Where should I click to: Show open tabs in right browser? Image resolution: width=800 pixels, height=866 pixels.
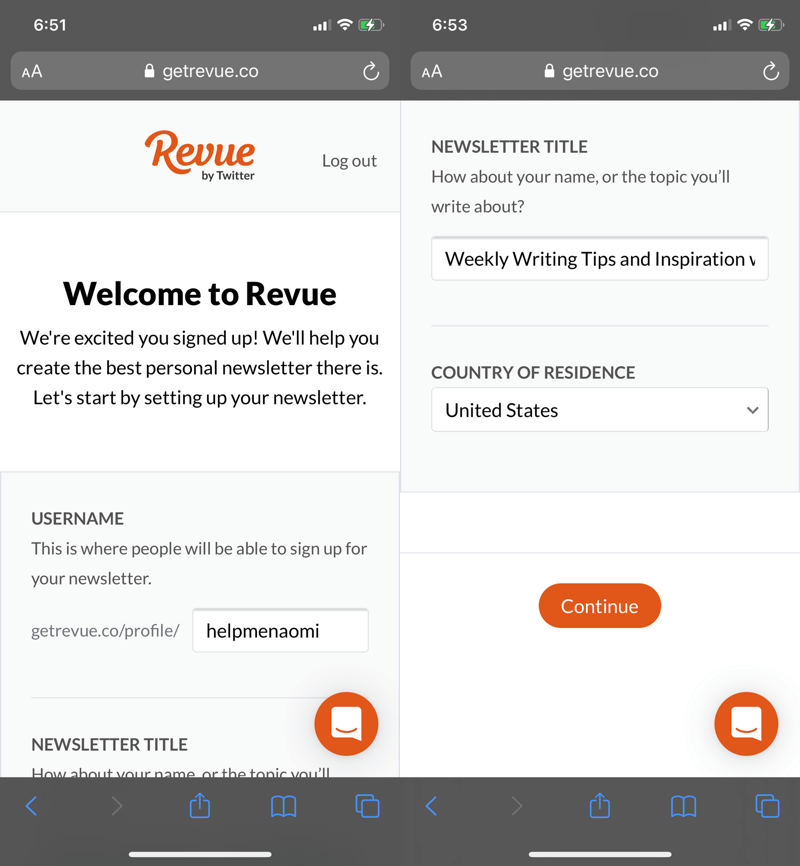[767, 806]
